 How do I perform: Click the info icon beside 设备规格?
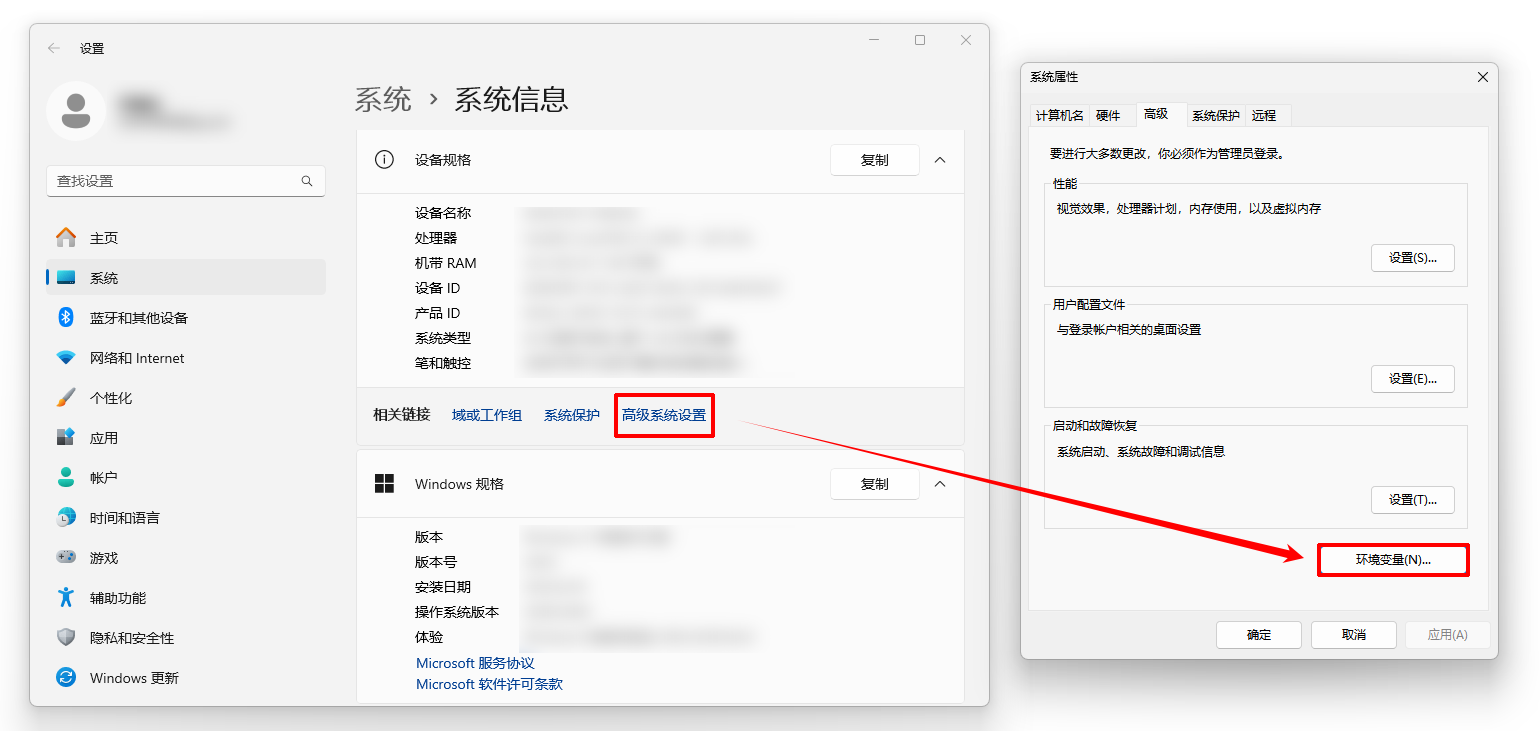pyautogui.click(x=384, y=159)
